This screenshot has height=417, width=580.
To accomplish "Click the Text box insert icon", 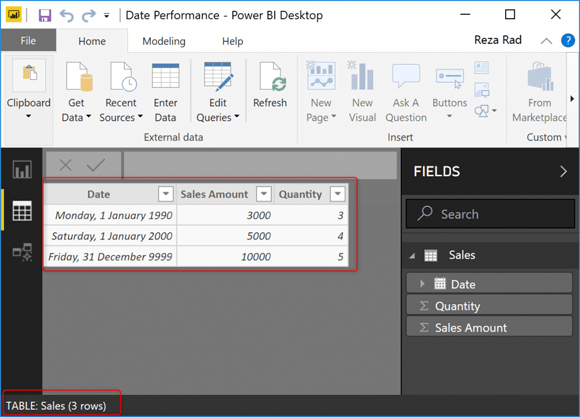I will pyautogui.click(x=481, y=67).
